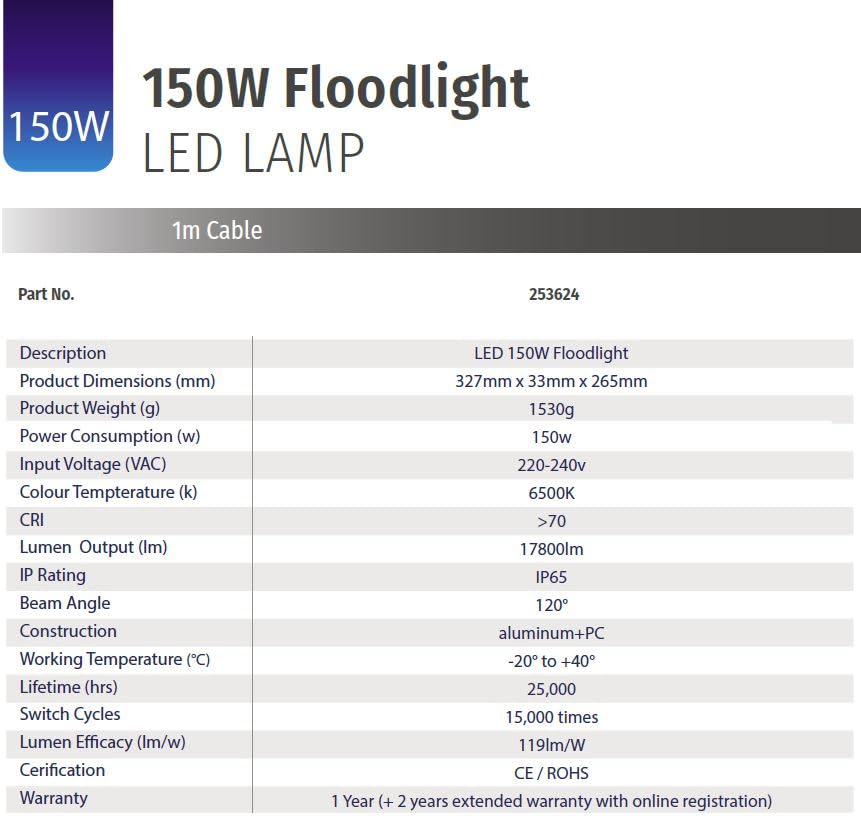Click the Part No. label
The width and height of the screenshot is (861, 821).
[x=46, y=294]
